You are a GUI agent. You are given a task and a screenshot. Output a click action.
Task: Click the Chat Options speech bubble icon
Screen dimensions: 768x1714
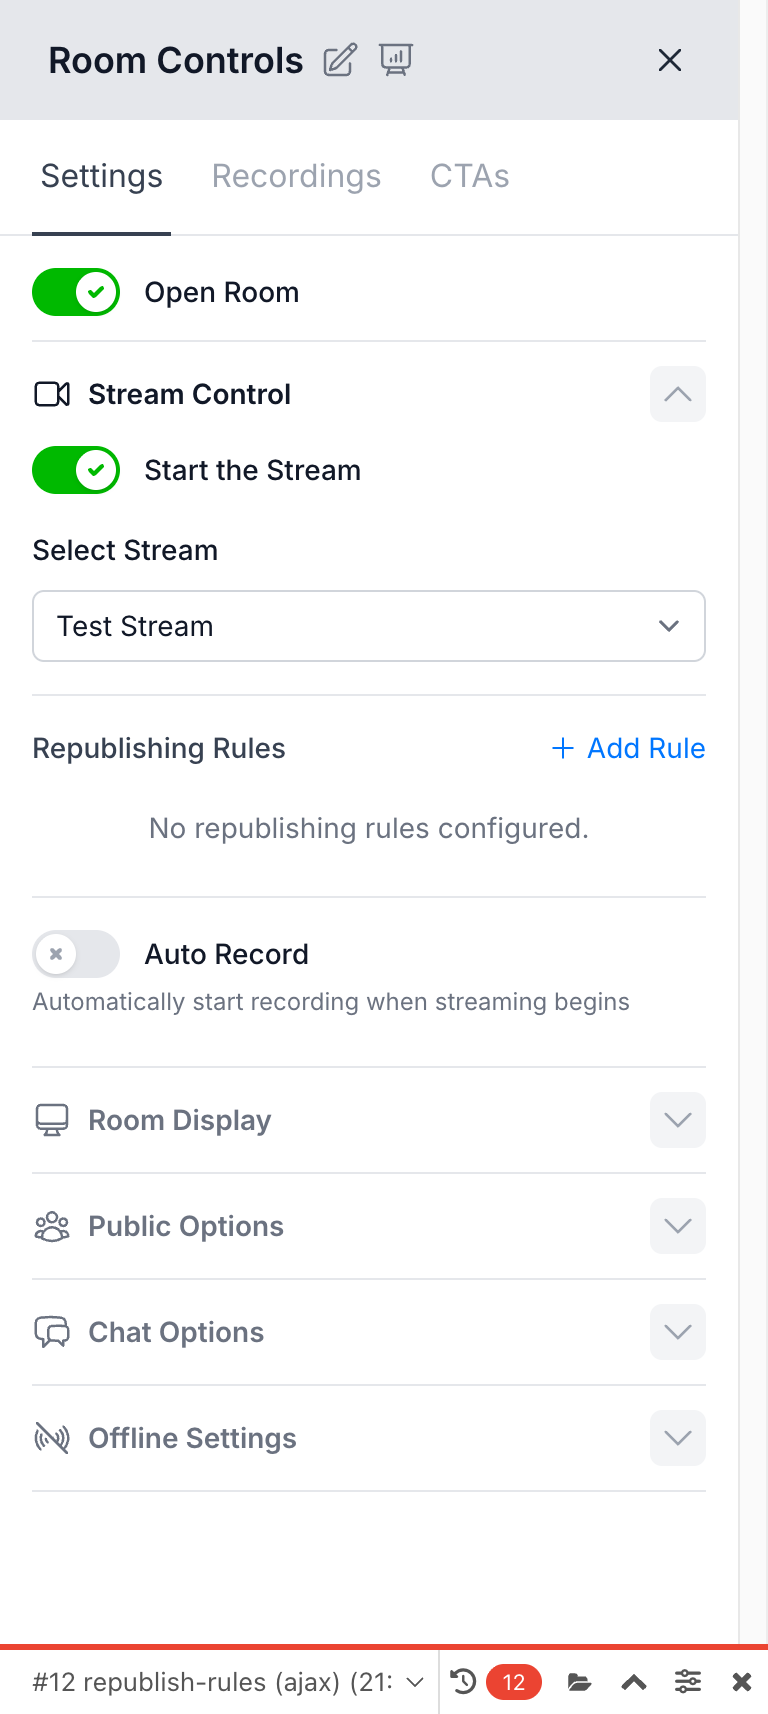pyautogui.click(x=51, y=1332)
